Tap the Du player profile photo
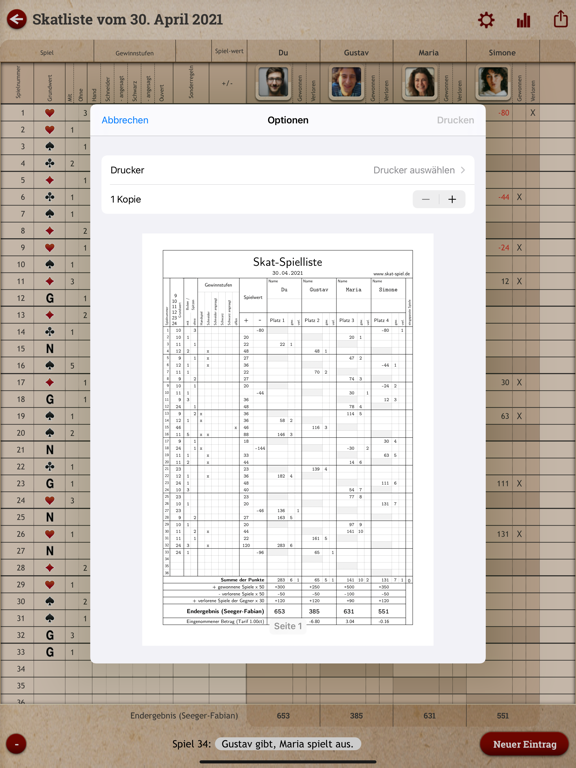 tap(273, 82)
